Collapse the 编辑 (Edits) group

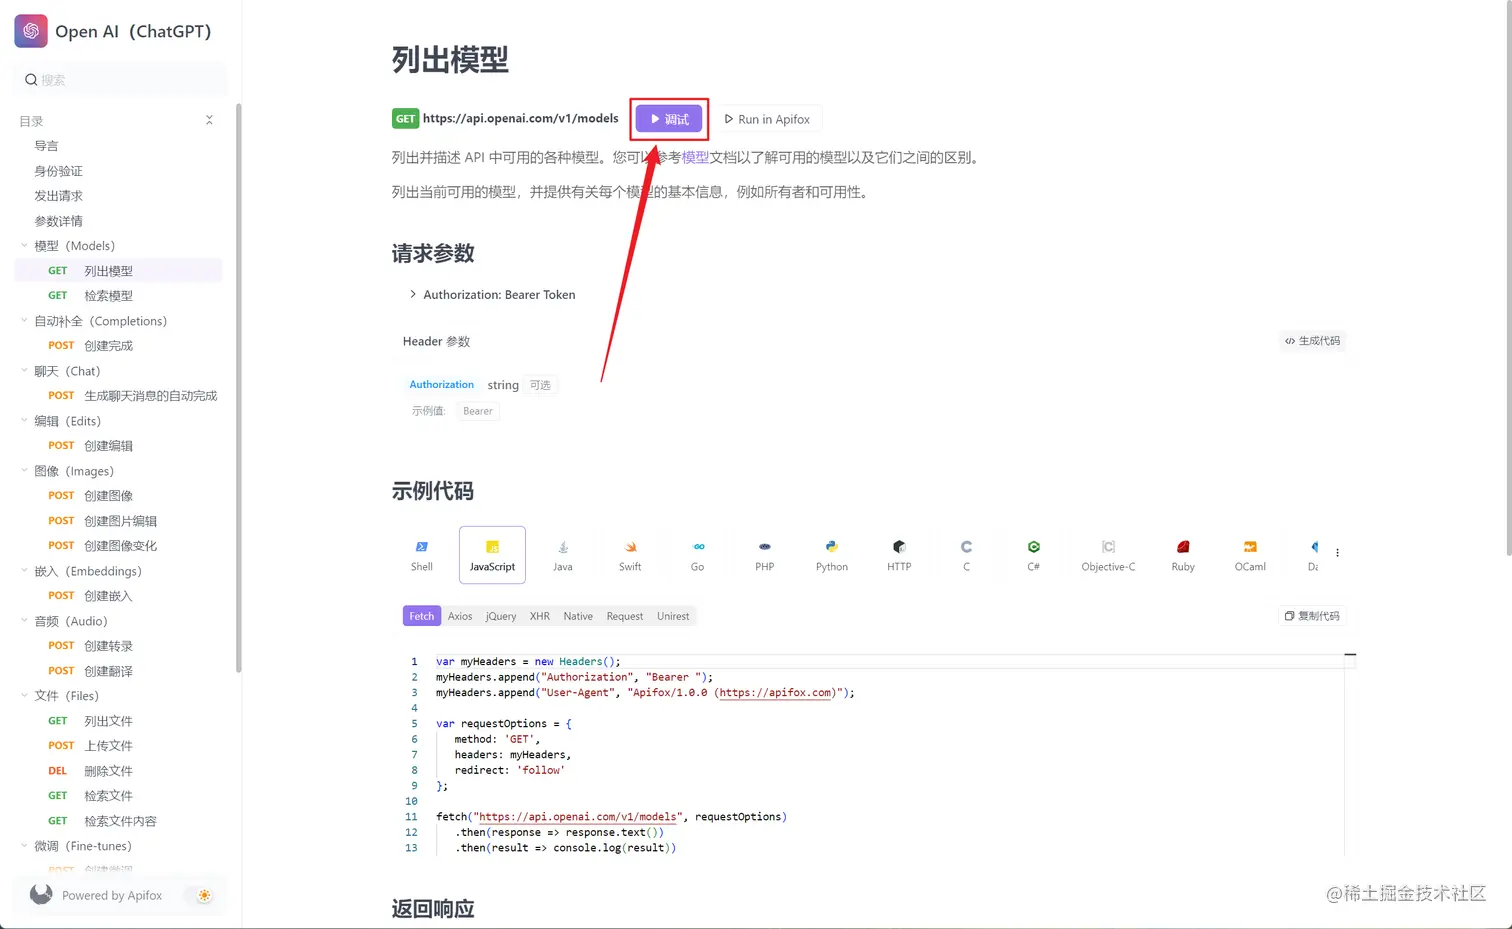(x=24, y=420)
